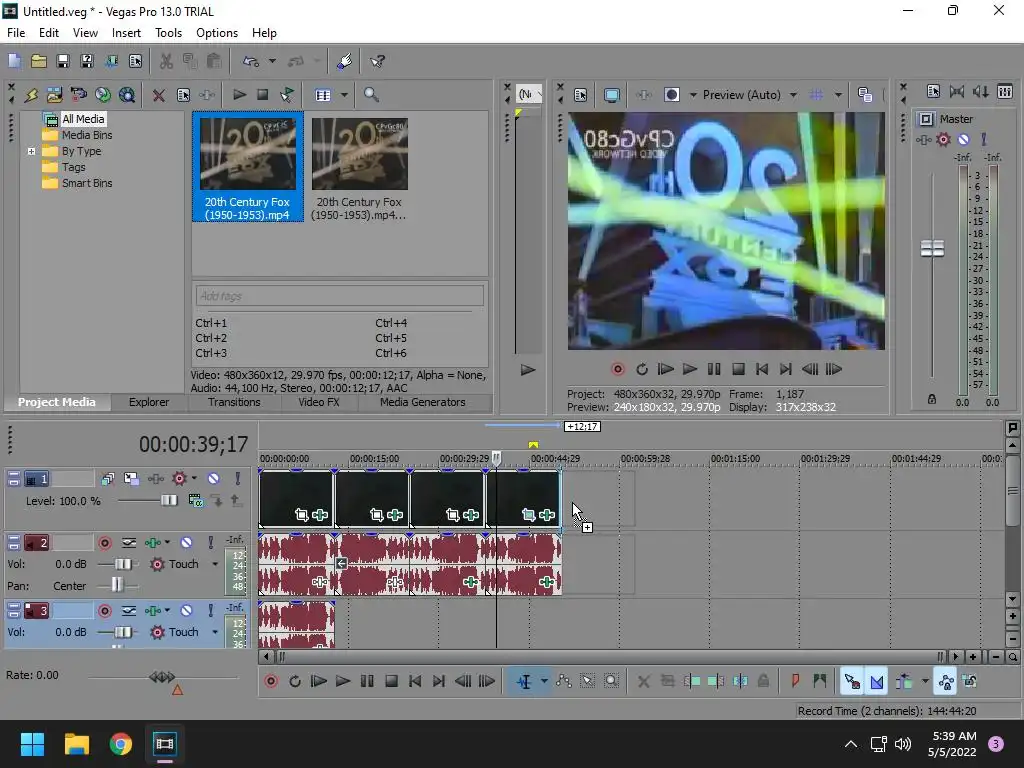This screenshot has width=1024, height=768.
Task: Click the Copy Snapshot icon in the preview toolbar
Action: 865,95
